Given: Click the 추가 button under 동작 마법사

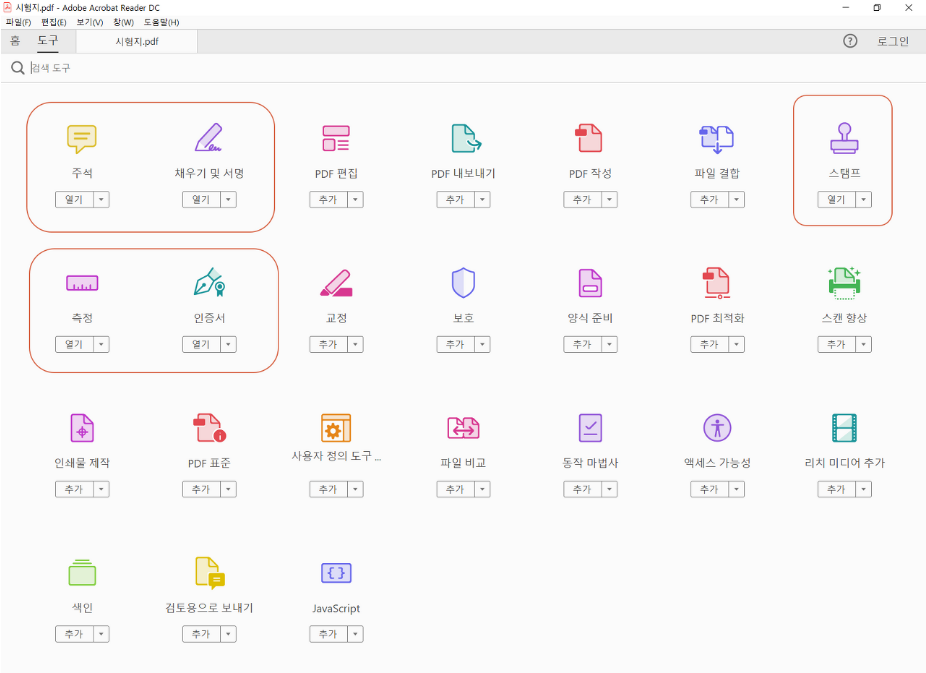Looking at the screenshot, I should pyautogui.click(x=583, y=489).
